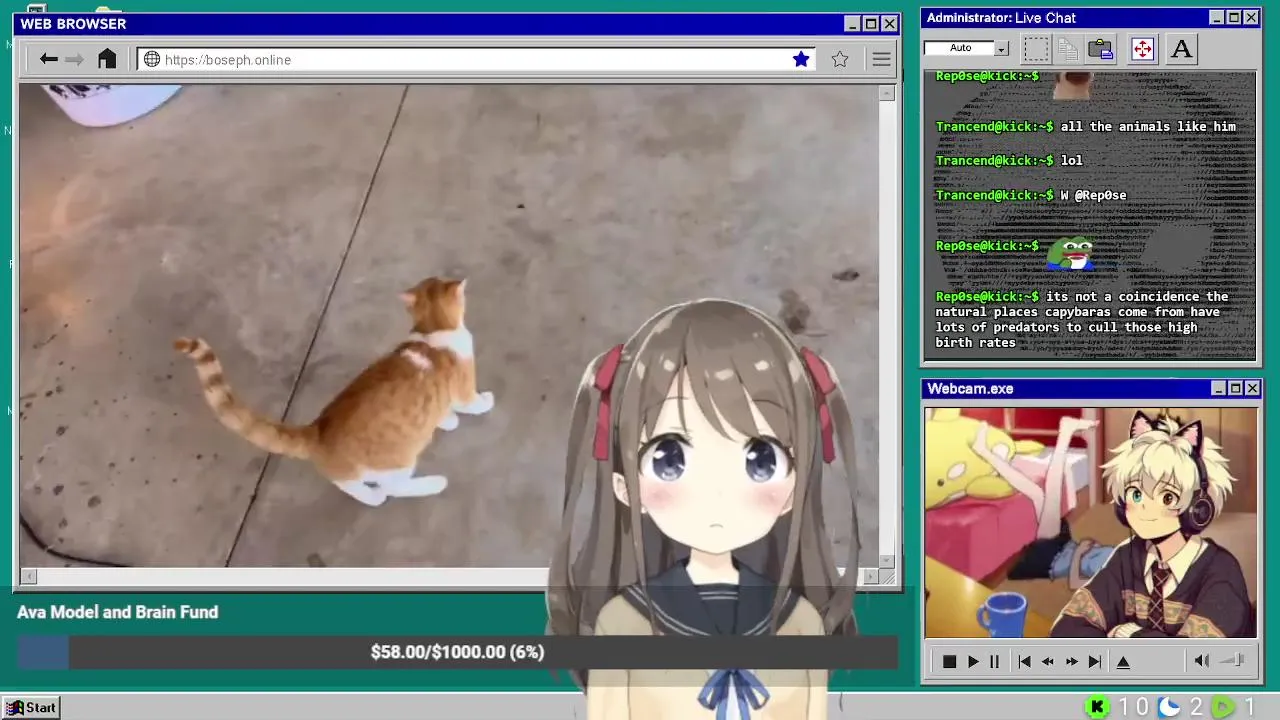This screenshot has width=1280, height=720.
Task: Click the copy pages icon in Live Chat
Action: tap(1068, 48)
